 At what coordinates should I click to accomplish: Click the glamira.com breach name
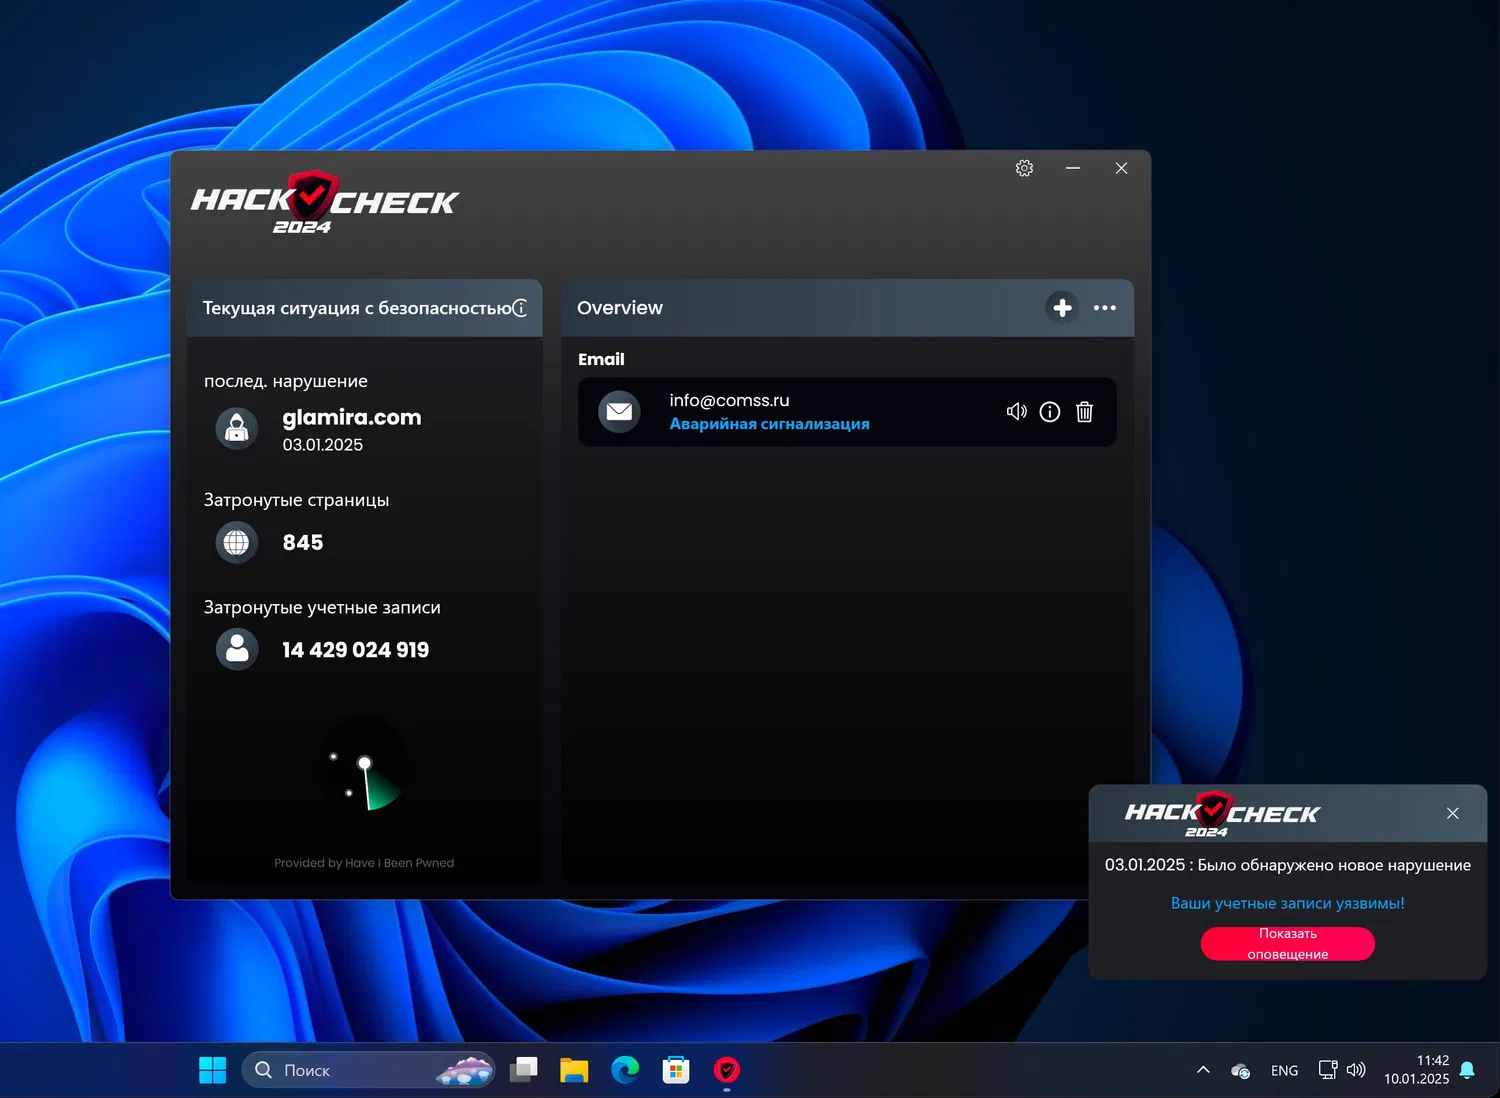click(x=352, y=417)
